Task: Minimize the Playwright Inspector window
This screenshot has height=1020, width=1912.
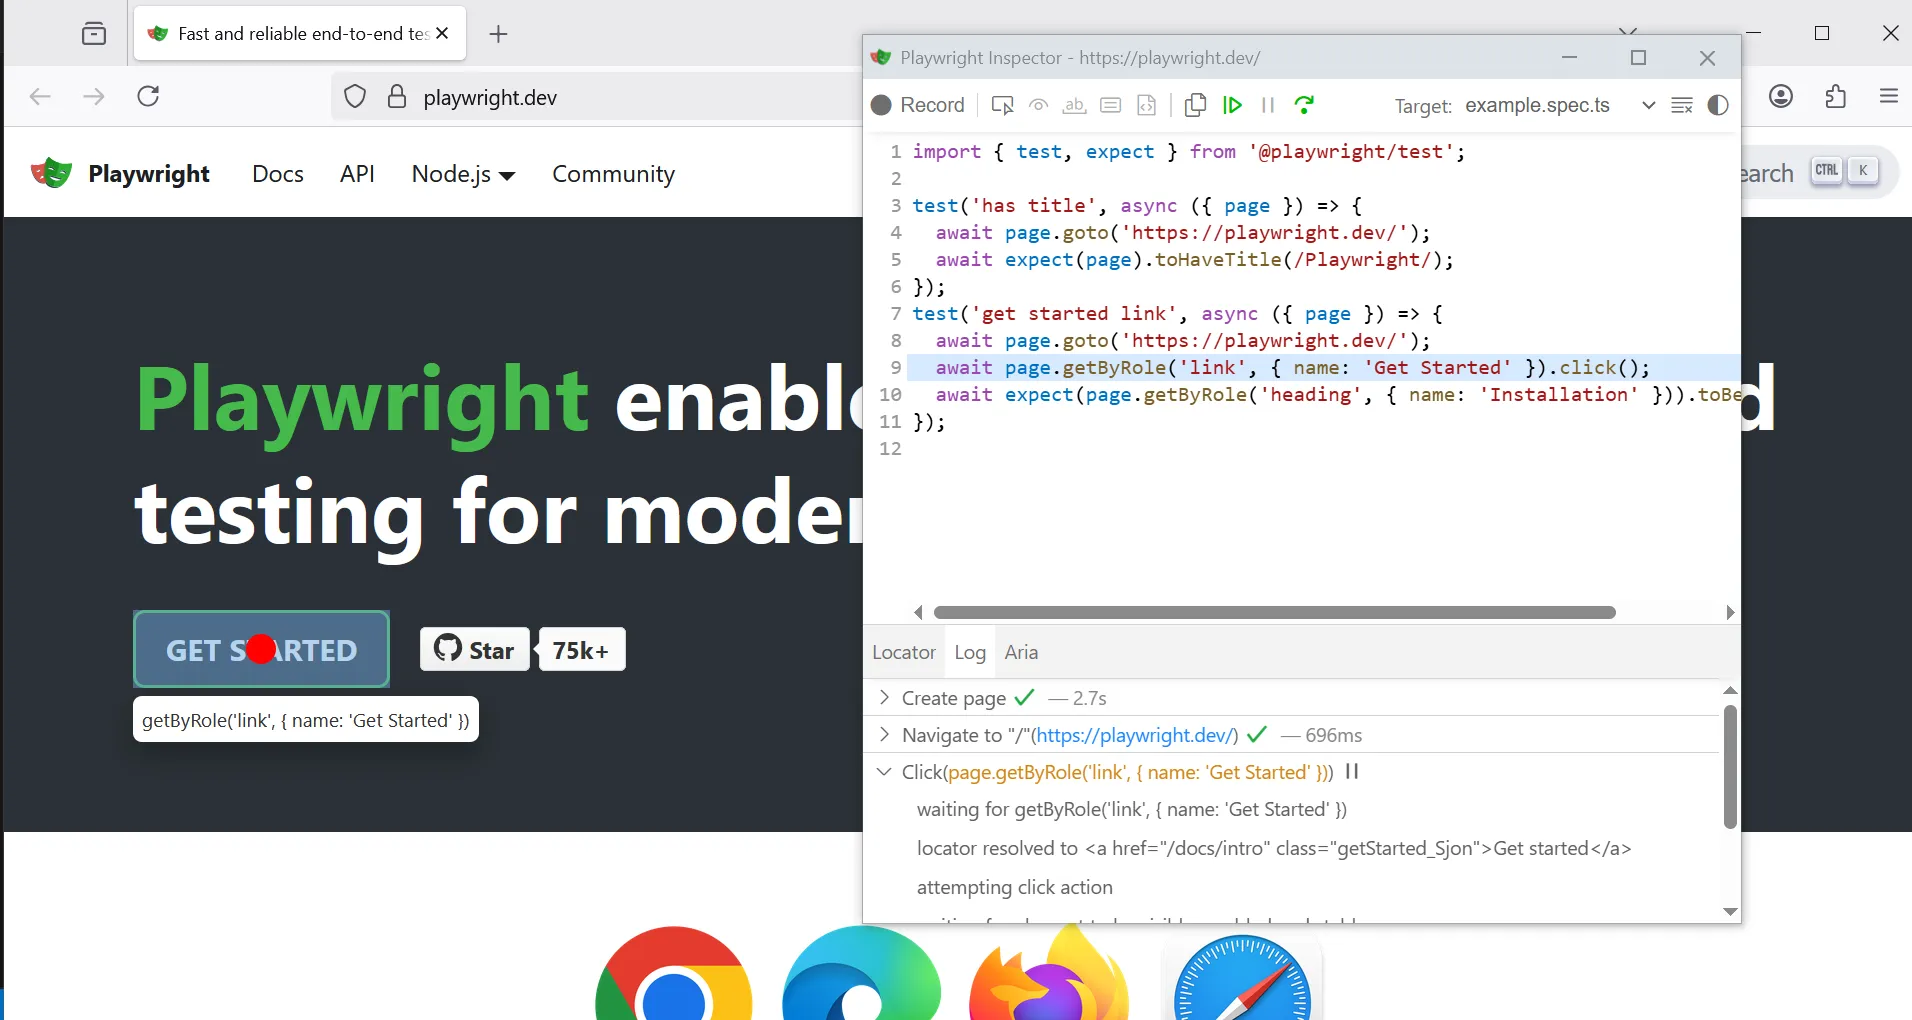Action: 1569,58
